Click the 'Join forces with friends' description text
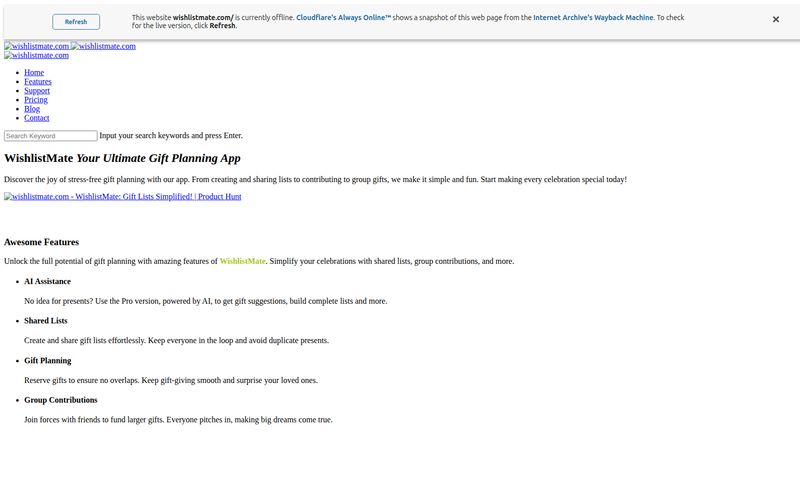 tap(178, 419)
